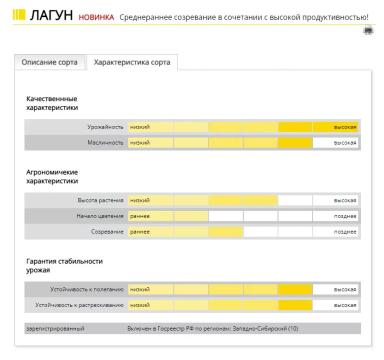Click высокая cell in Устойчивость к полеганию bar

click(x=335, y=289)
